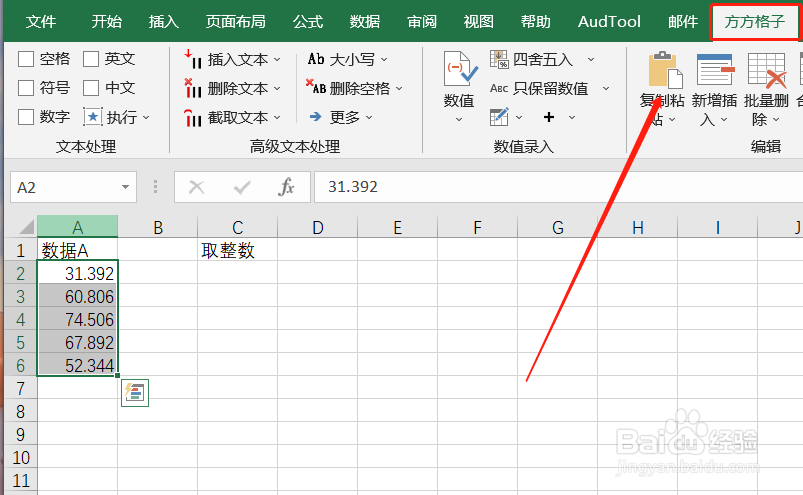Open the 插入文本 dropdown arrow

coord(277,60)
